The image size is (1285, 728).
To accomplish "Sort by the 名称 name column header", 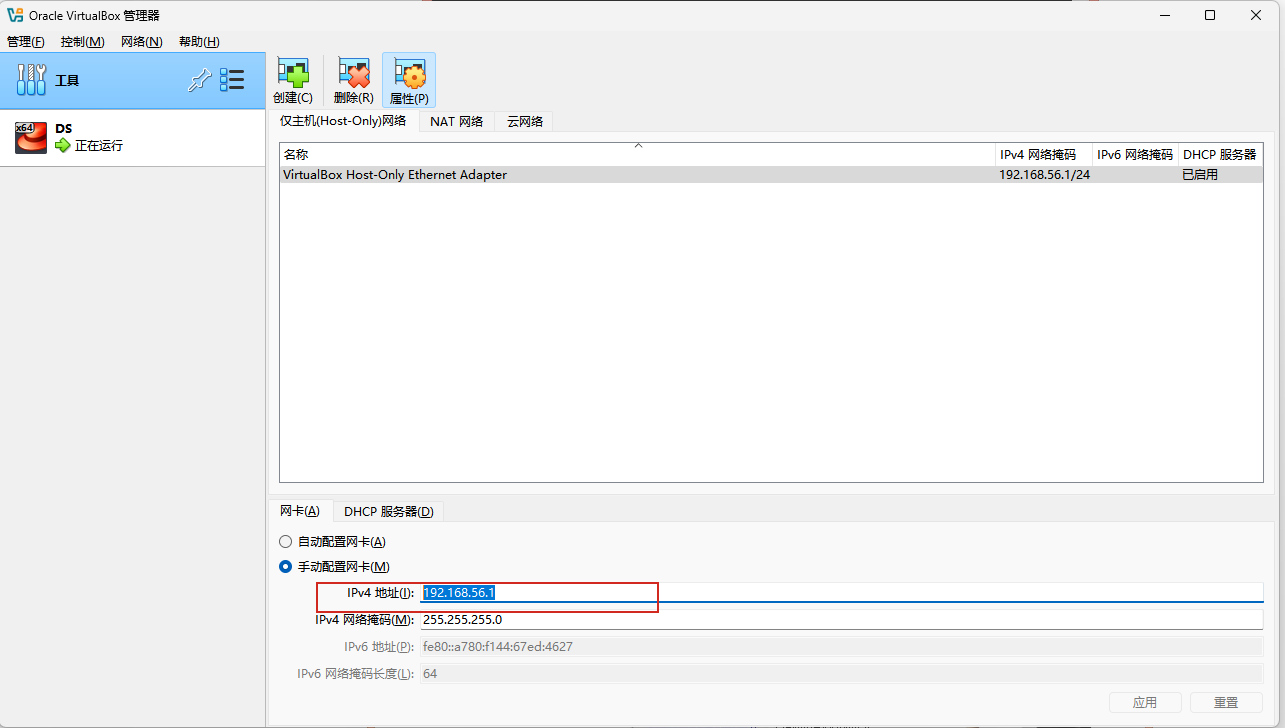I will point(638,155).
